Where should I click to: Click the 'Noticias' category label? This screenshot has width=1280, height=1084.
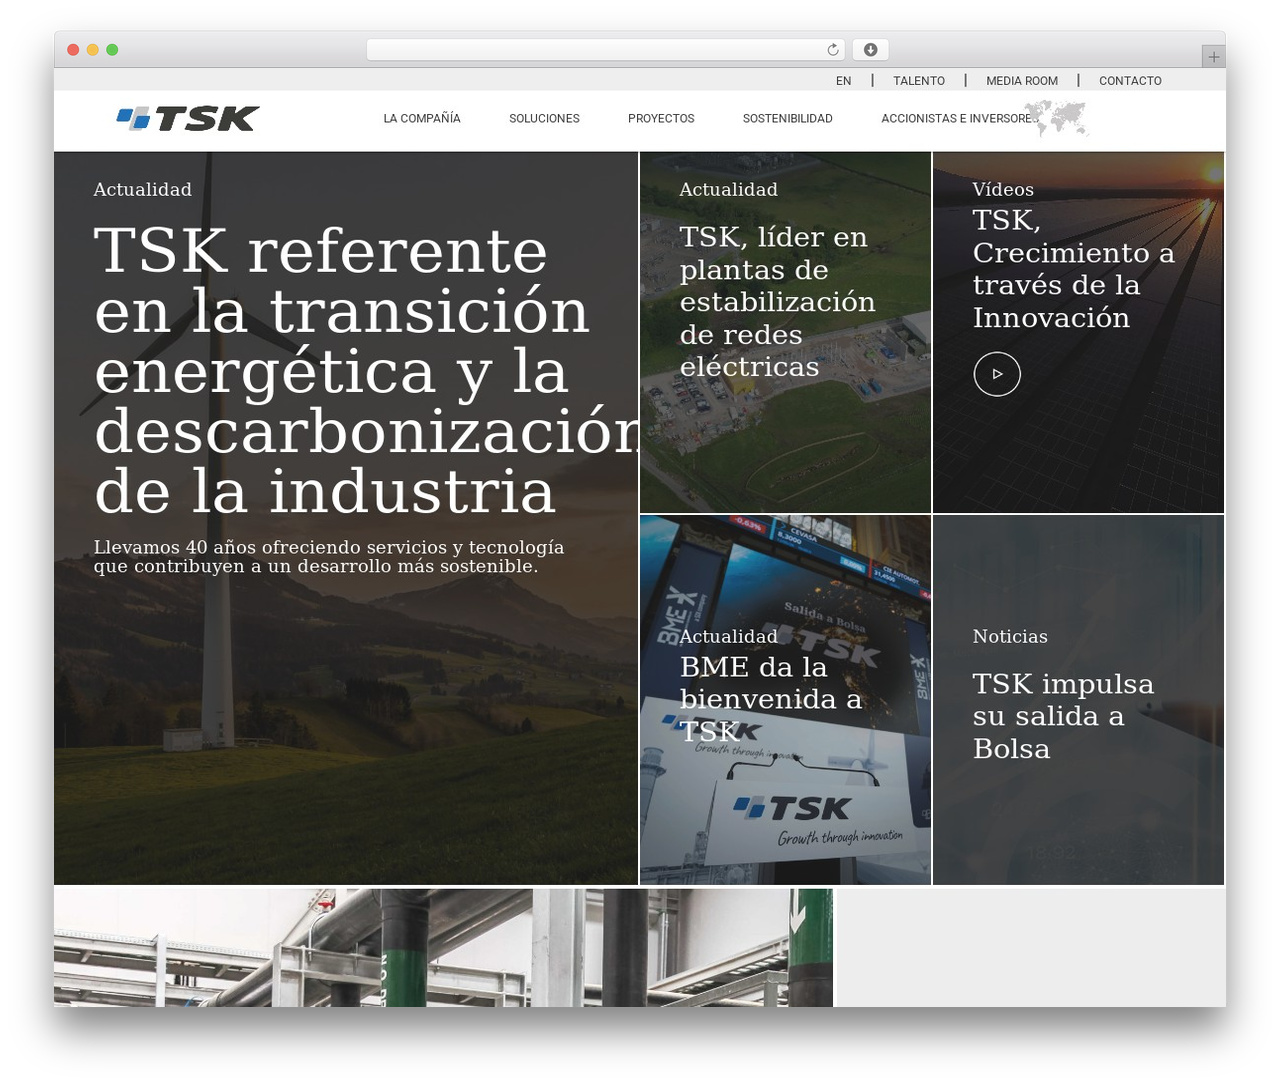1010,636
